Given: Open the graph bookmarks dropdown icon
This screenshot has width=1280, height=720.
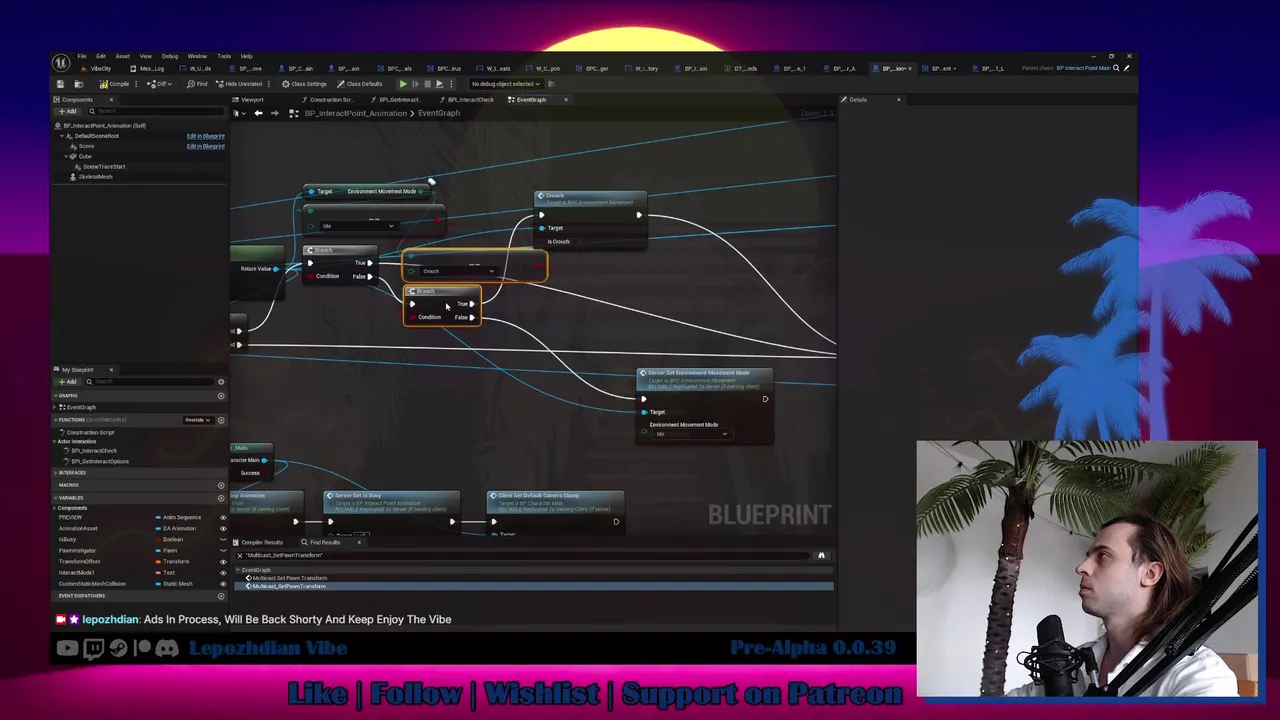Looking at the screenshot, I should tap(238, 113).
